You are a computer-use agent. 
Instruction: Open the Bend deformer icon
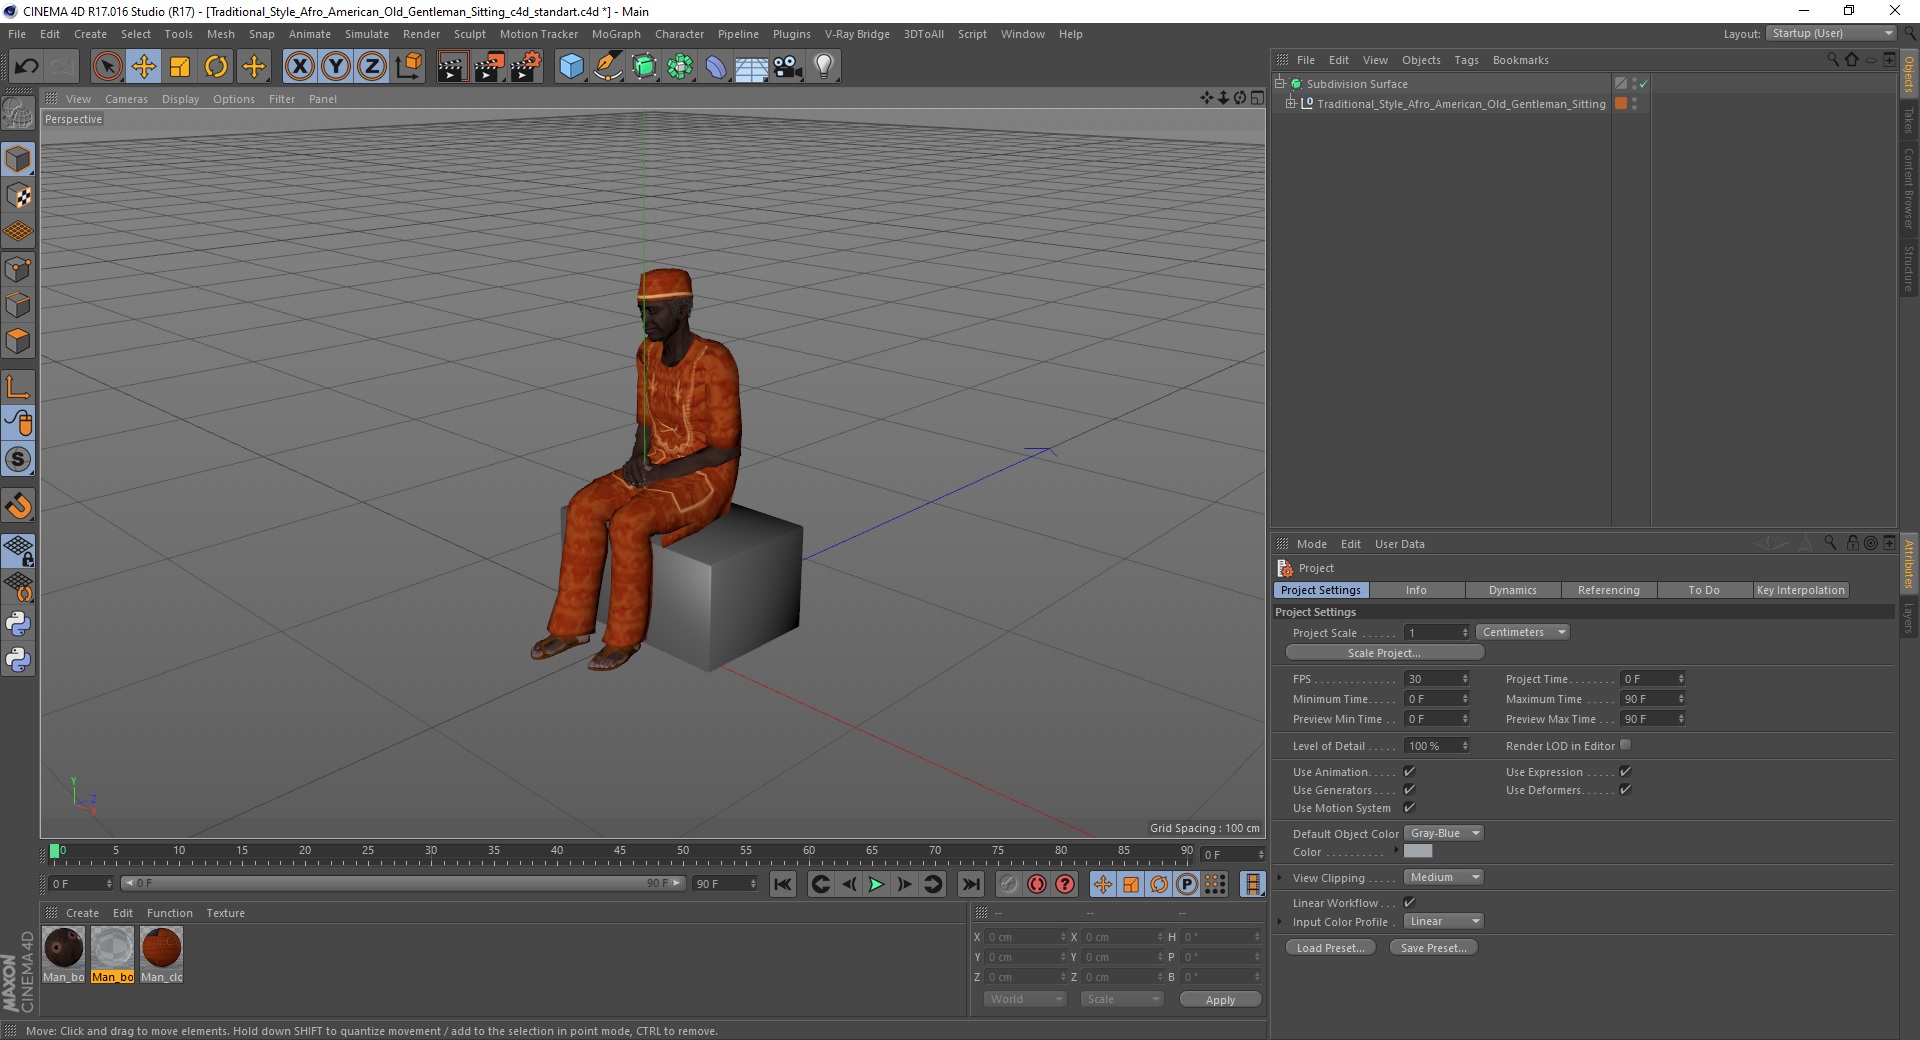[x=717, y=67]
